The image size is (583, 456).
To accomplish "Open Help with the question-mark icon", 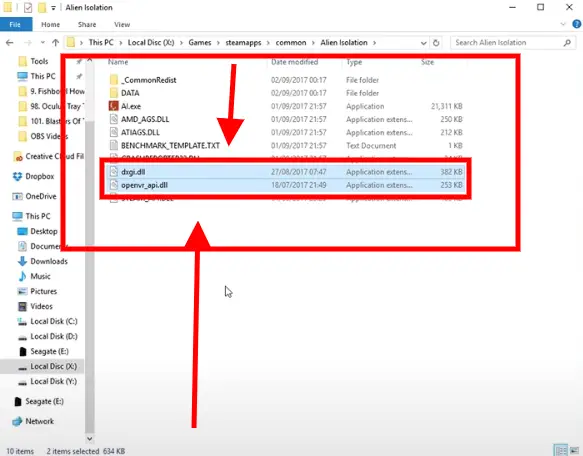I will pos(577,25).
